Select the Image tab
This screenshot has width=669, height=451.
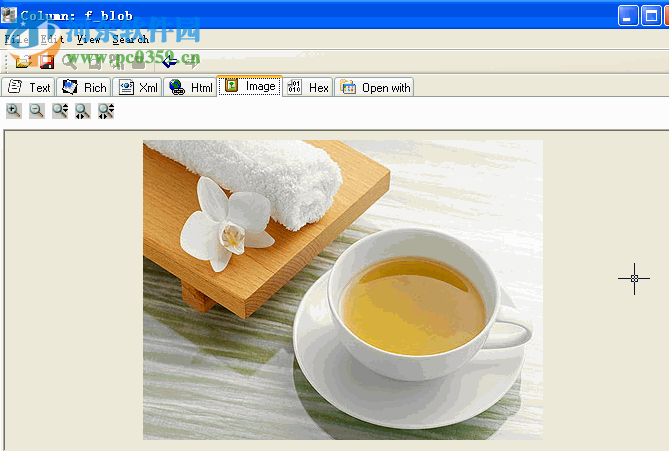coord(250,86)
